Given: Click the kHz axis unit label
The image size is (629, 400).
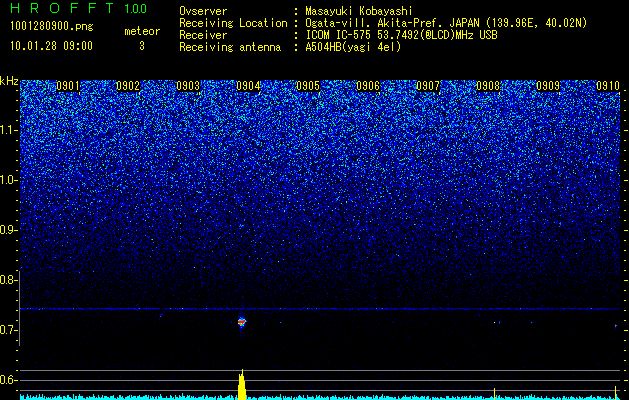Looking at the screenshot, I should tap(9, 81).
